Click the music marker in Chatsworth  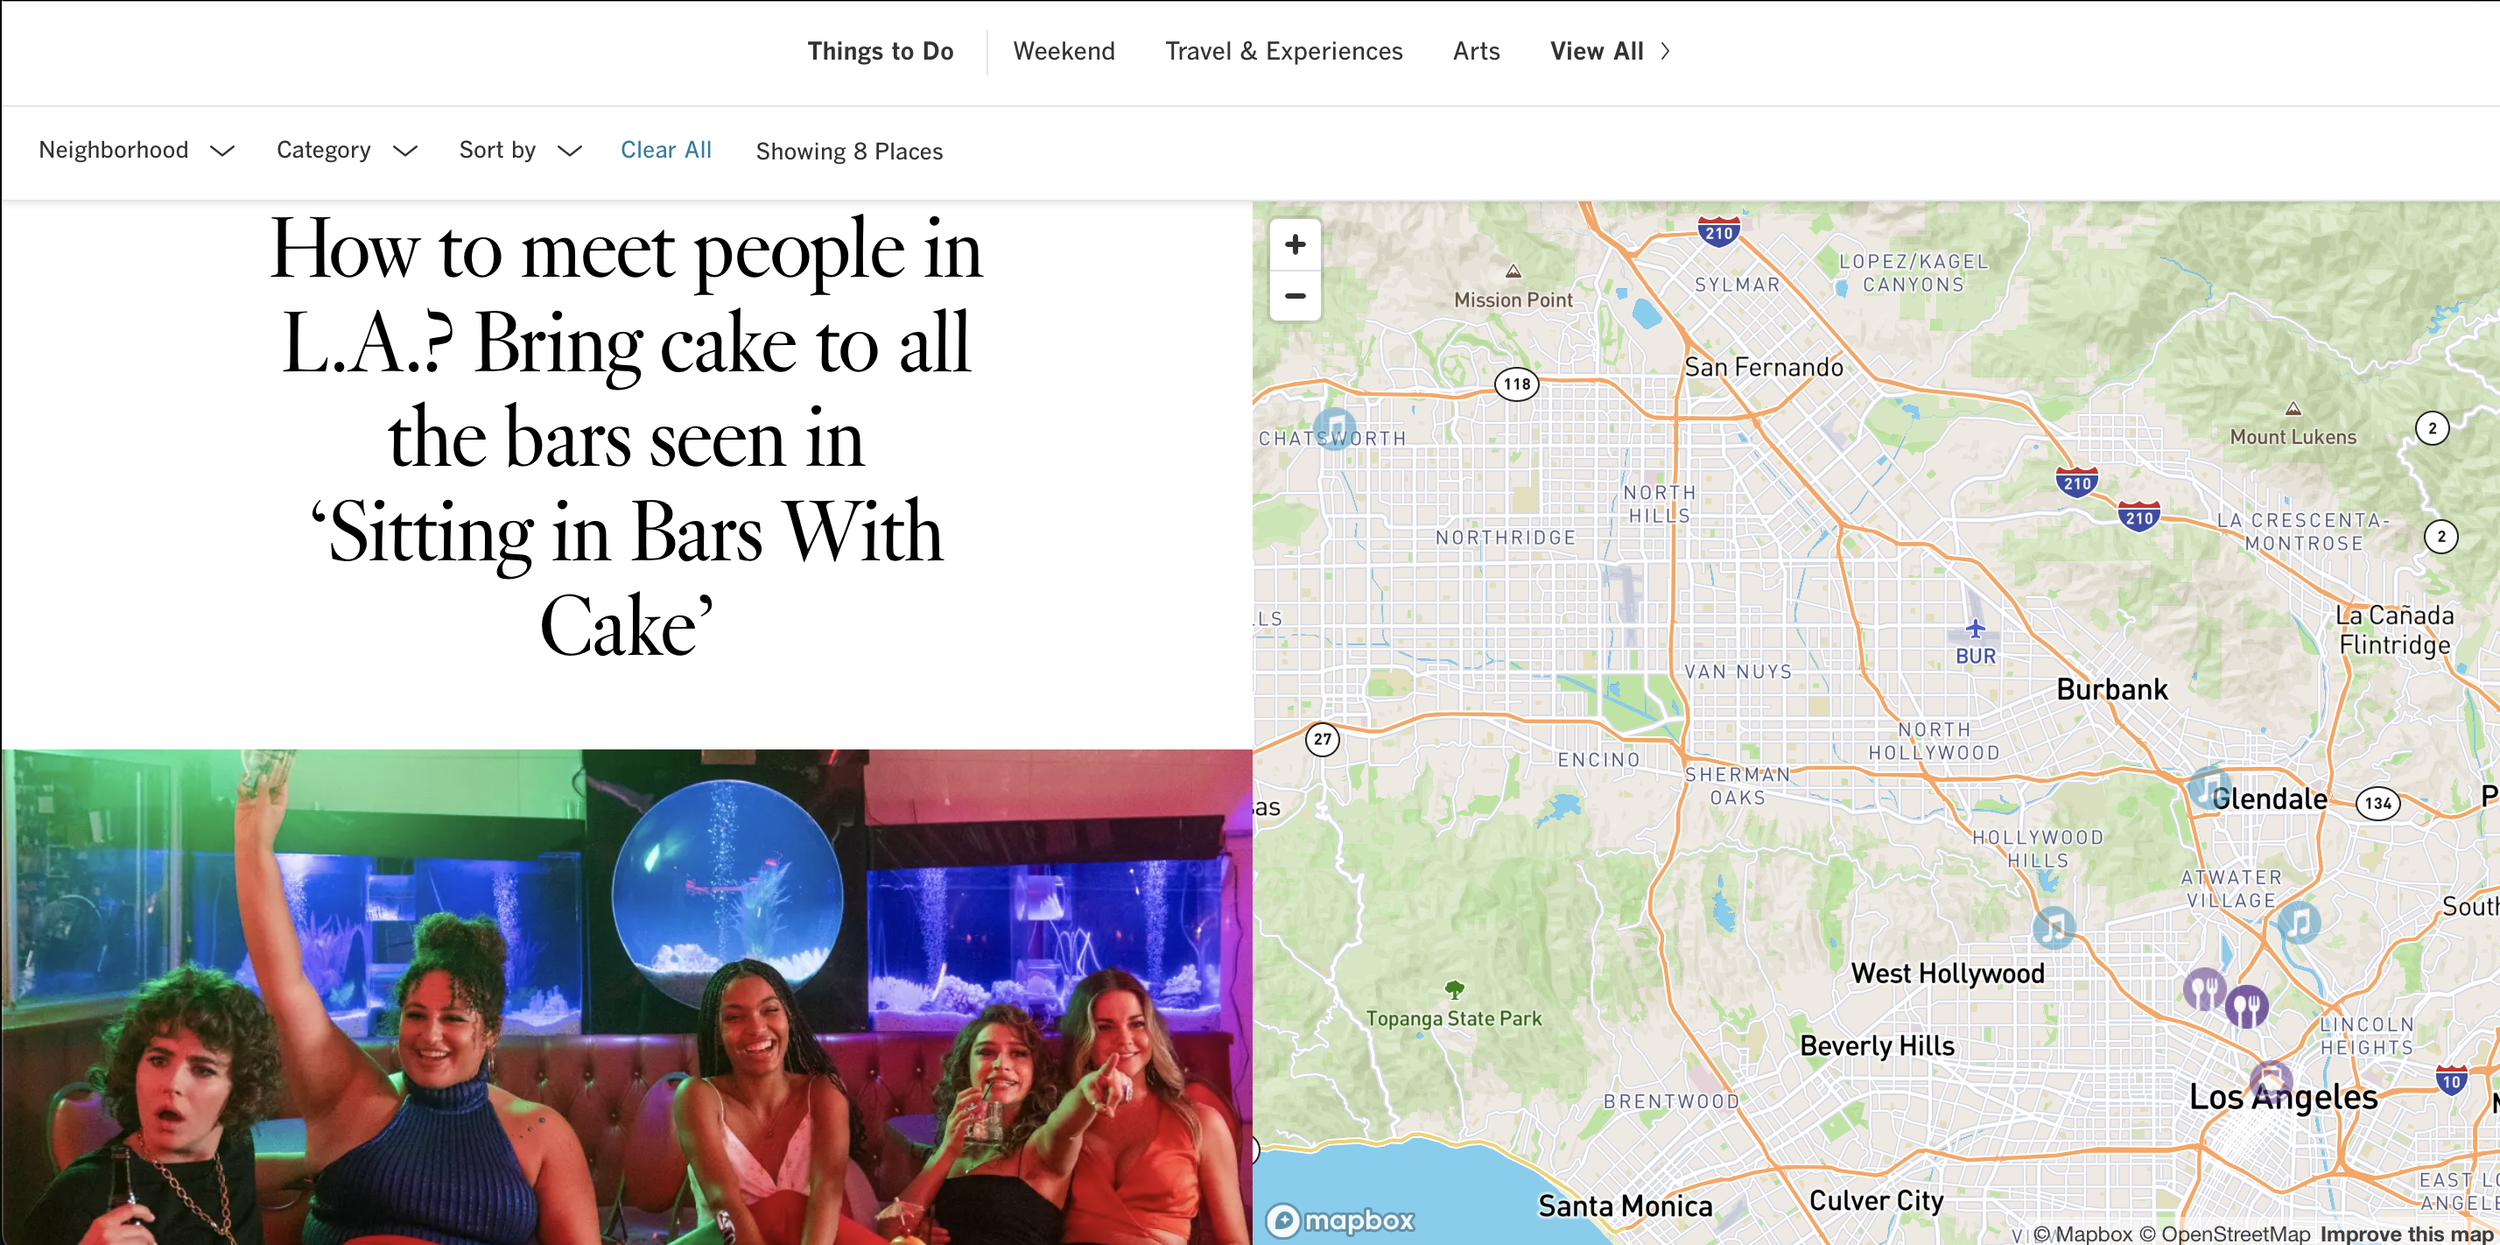click(1335, 428)
